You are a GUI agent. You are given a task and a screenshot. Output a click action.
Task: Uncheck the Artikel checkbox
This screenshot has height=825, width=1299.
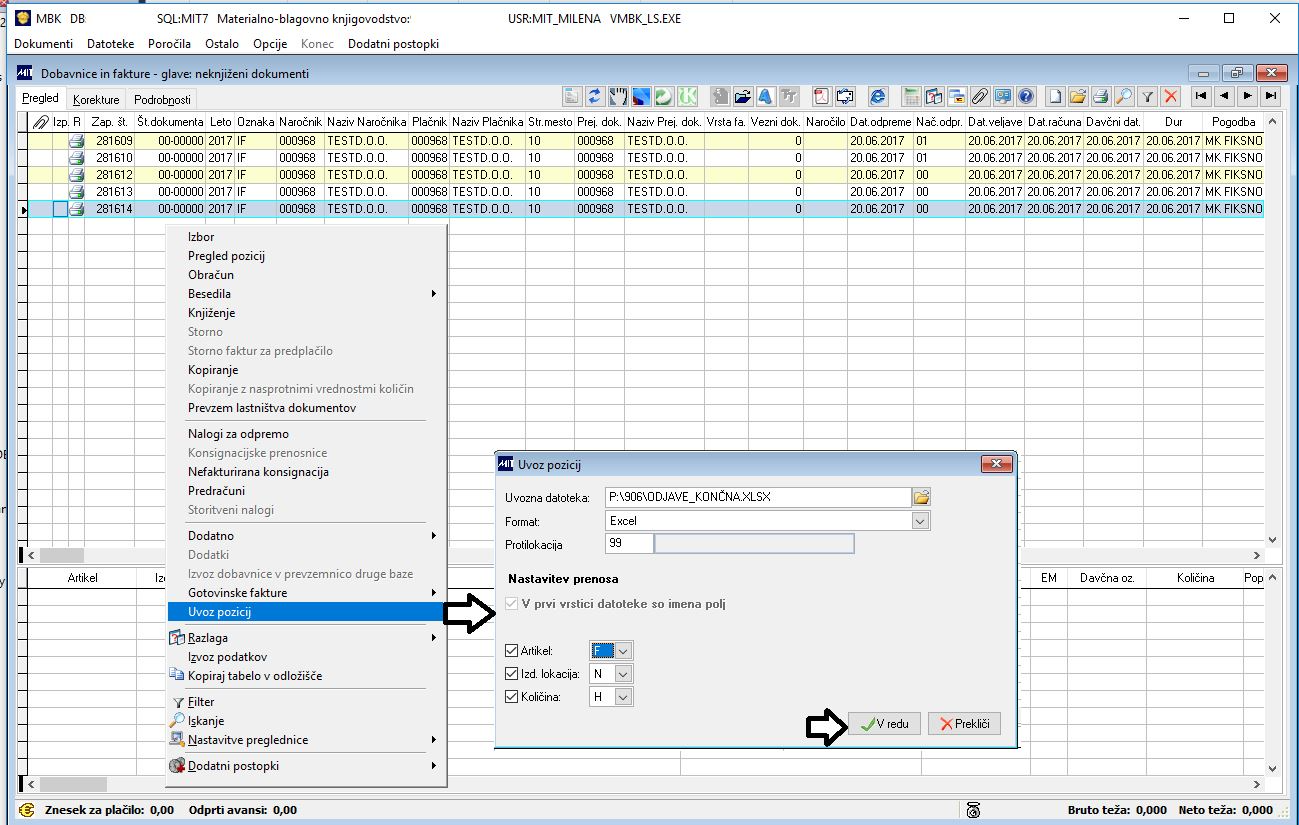(x=512, y=651)
